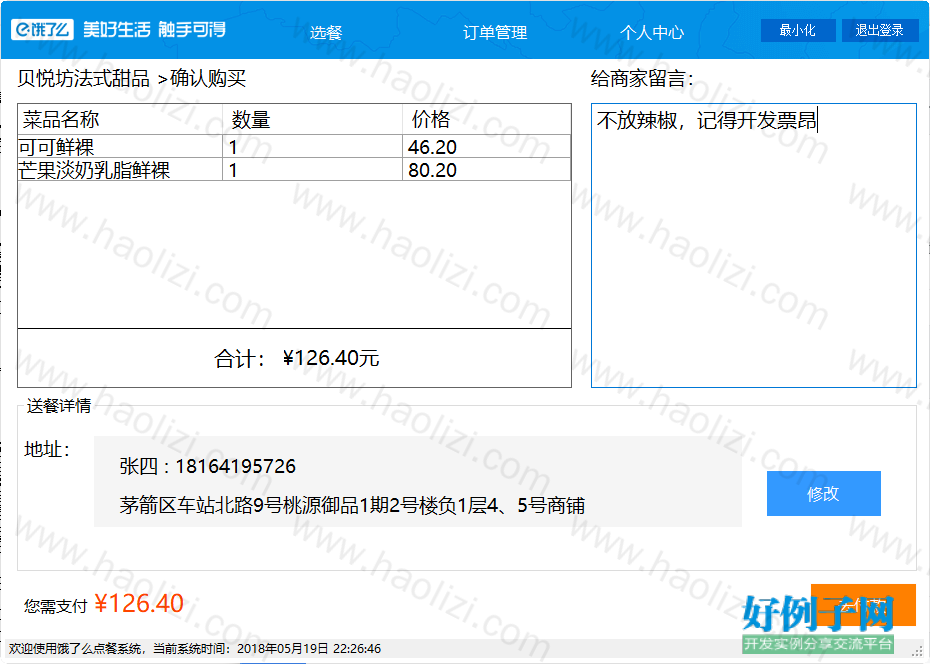Click the 菜品名称 column header

click(x=120, y=119)
